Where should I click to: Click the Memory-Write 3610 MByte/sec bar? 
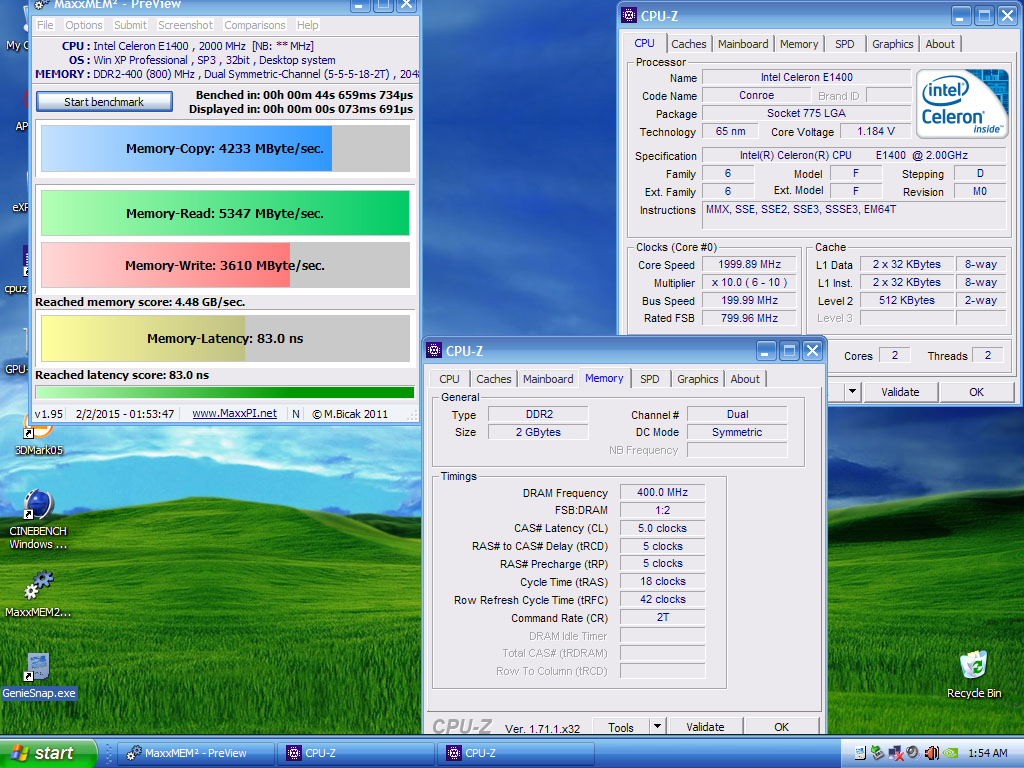pyautogui.click(x=225, y=265)
